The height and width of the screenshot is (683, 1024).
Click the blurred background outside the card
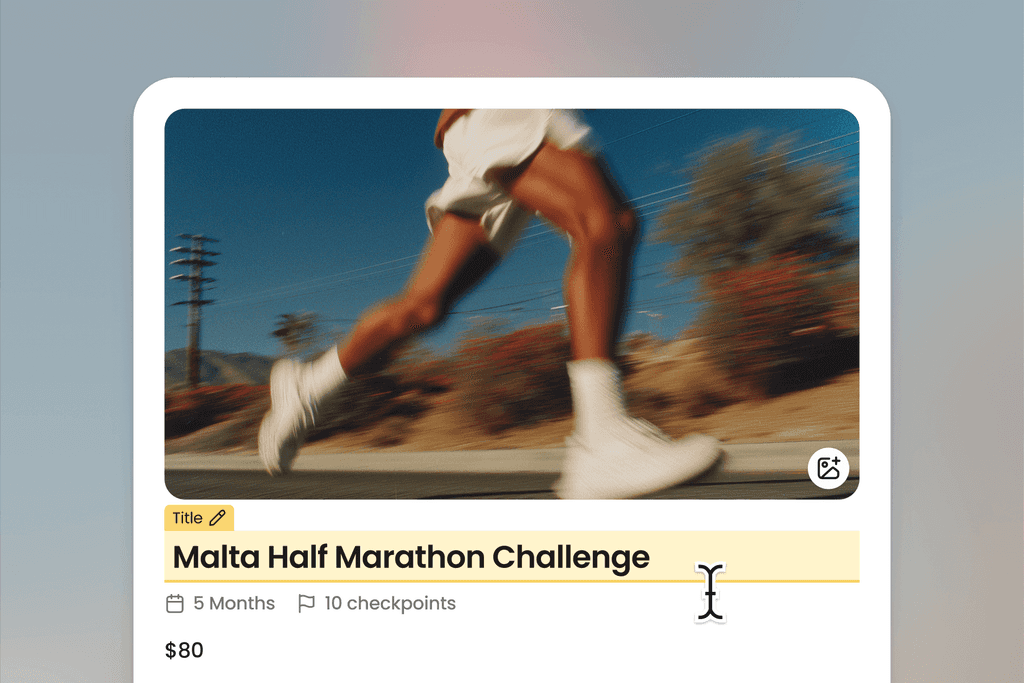coord(65,326)
